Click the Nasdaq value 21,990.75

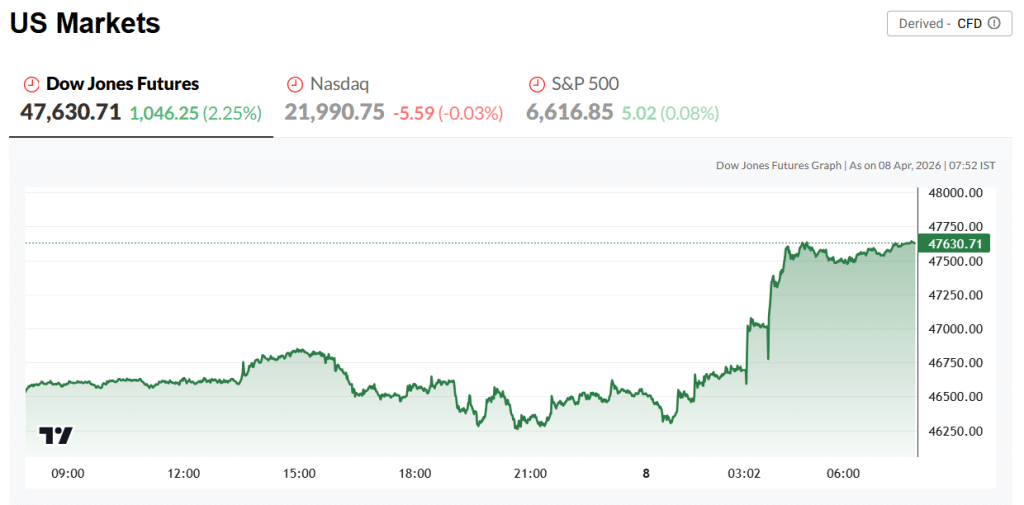pos(334,113)
